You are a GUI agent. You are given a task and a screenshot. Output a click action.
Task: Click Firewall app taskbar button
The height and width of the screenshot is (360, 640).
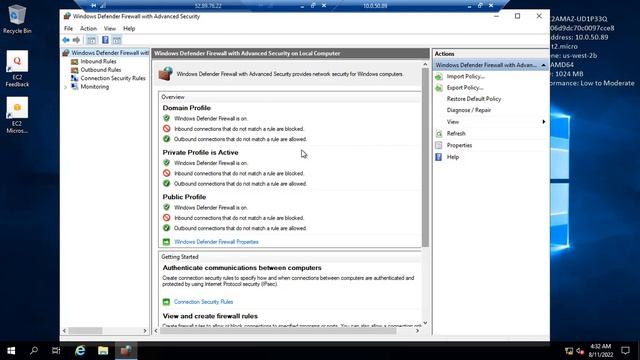point(126,351)
